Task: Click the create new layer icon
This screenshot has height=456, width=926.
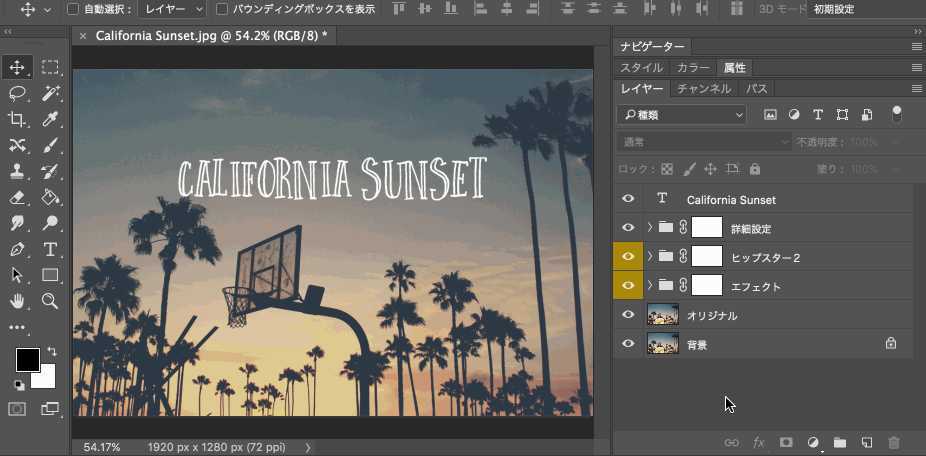Action: (x=867, y=442)
